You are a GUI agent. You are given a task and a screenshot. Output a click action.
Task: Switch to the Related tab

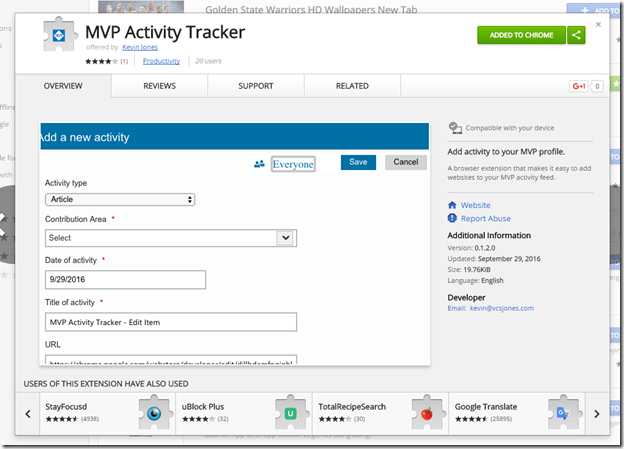tap(352, 86)
